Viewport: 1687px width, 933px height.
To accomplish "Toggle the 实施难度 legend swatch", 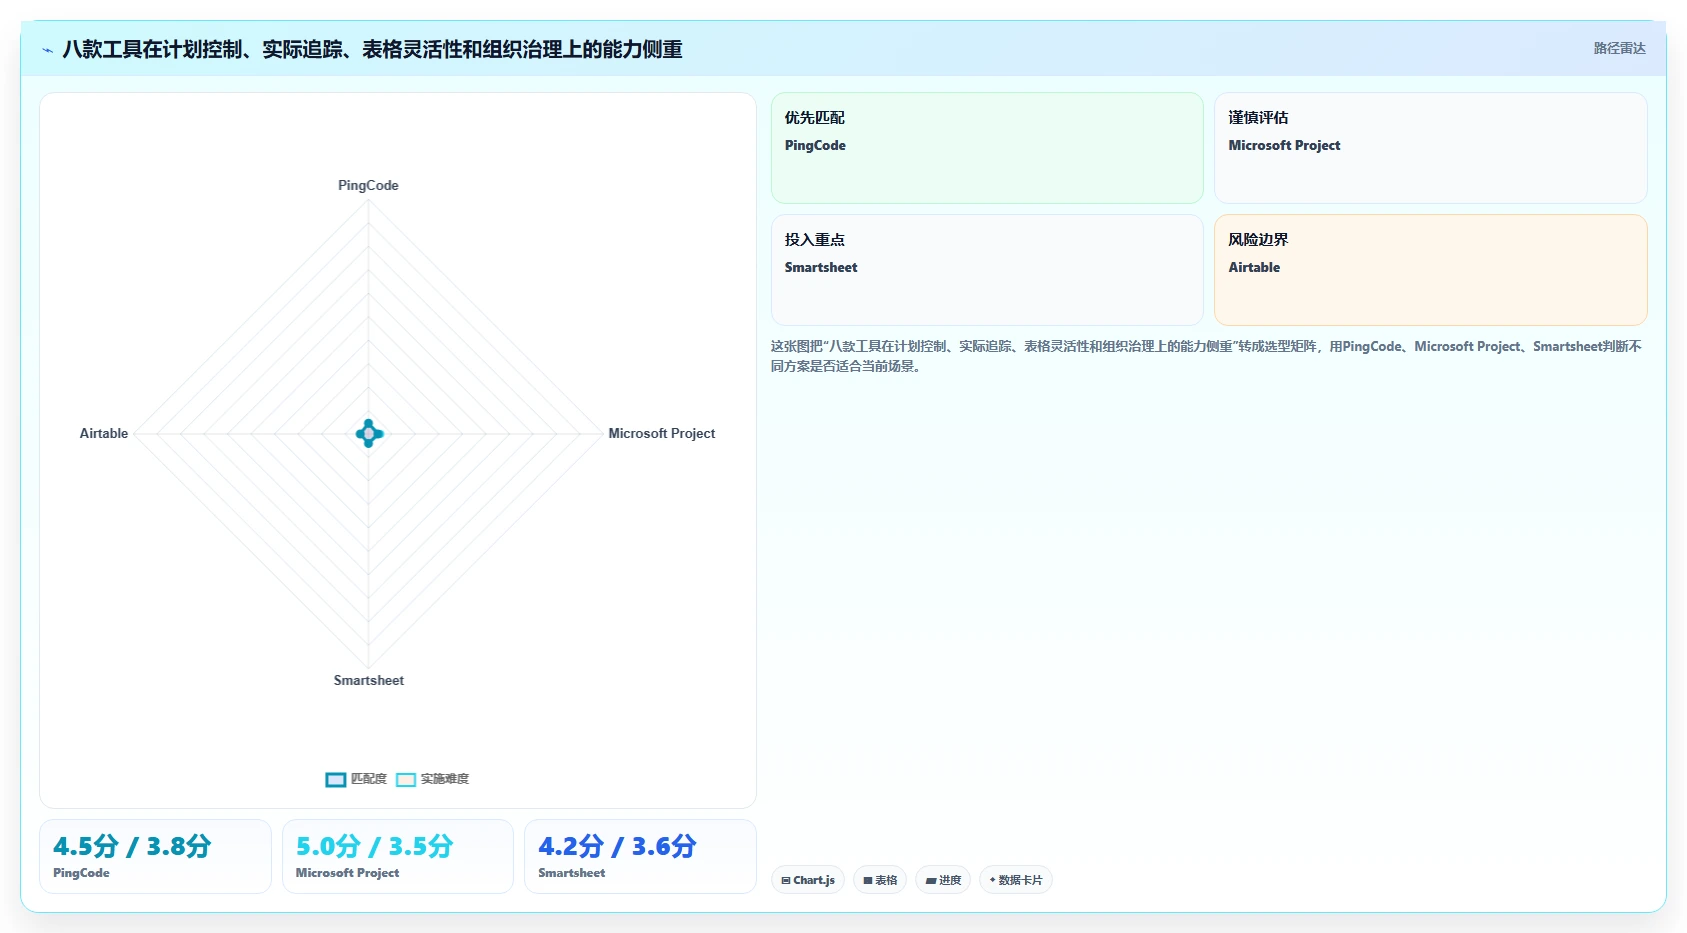I will click(x=406, y=780).
